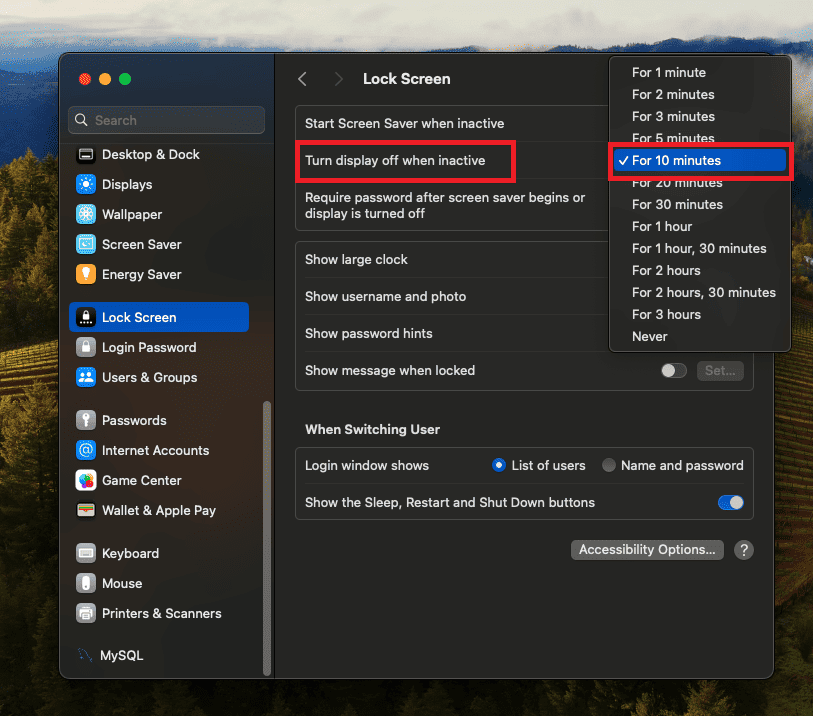Minimize window with yellow traffic light button
813x716 pixels.
pos(105,79)
